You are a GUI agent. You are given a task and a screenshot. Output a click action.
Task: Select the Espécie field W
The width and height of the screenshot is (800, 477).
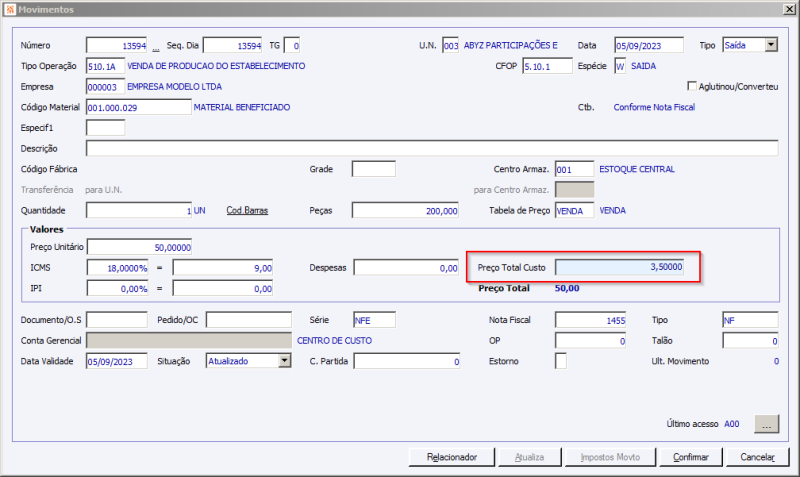click(620, 66)
